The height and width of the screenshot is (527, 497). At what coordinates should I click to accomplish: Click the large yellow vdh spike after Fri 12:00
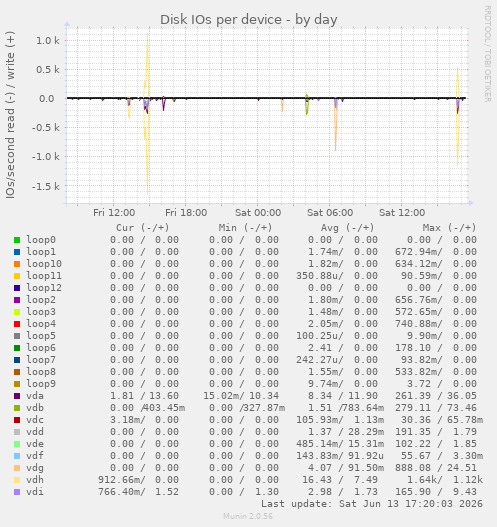147,114
